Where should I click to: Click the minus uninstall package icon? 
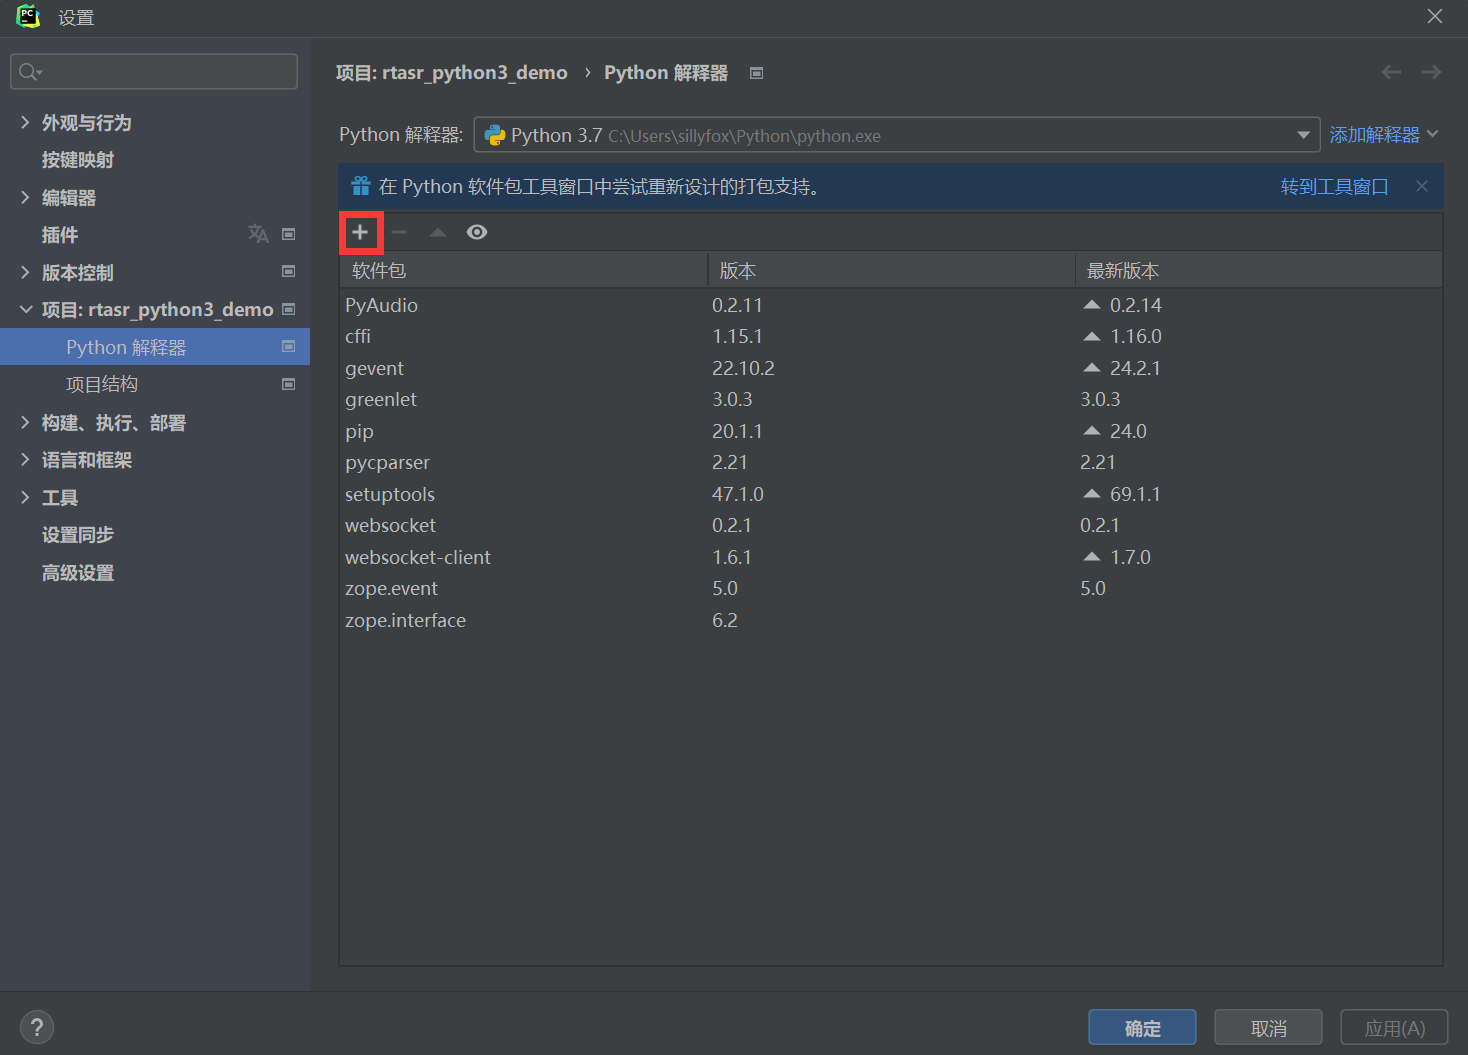[399, 232]
